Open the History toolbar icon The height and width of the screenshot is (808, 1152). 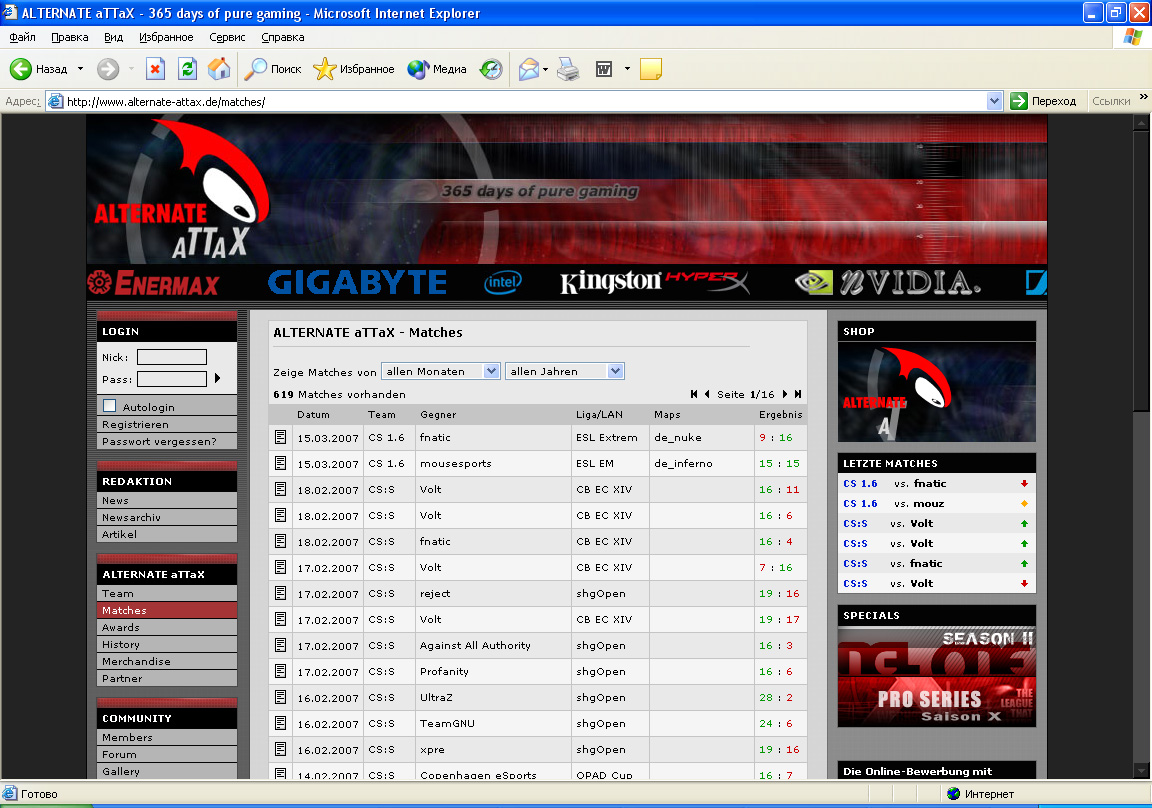pos(490,69)
